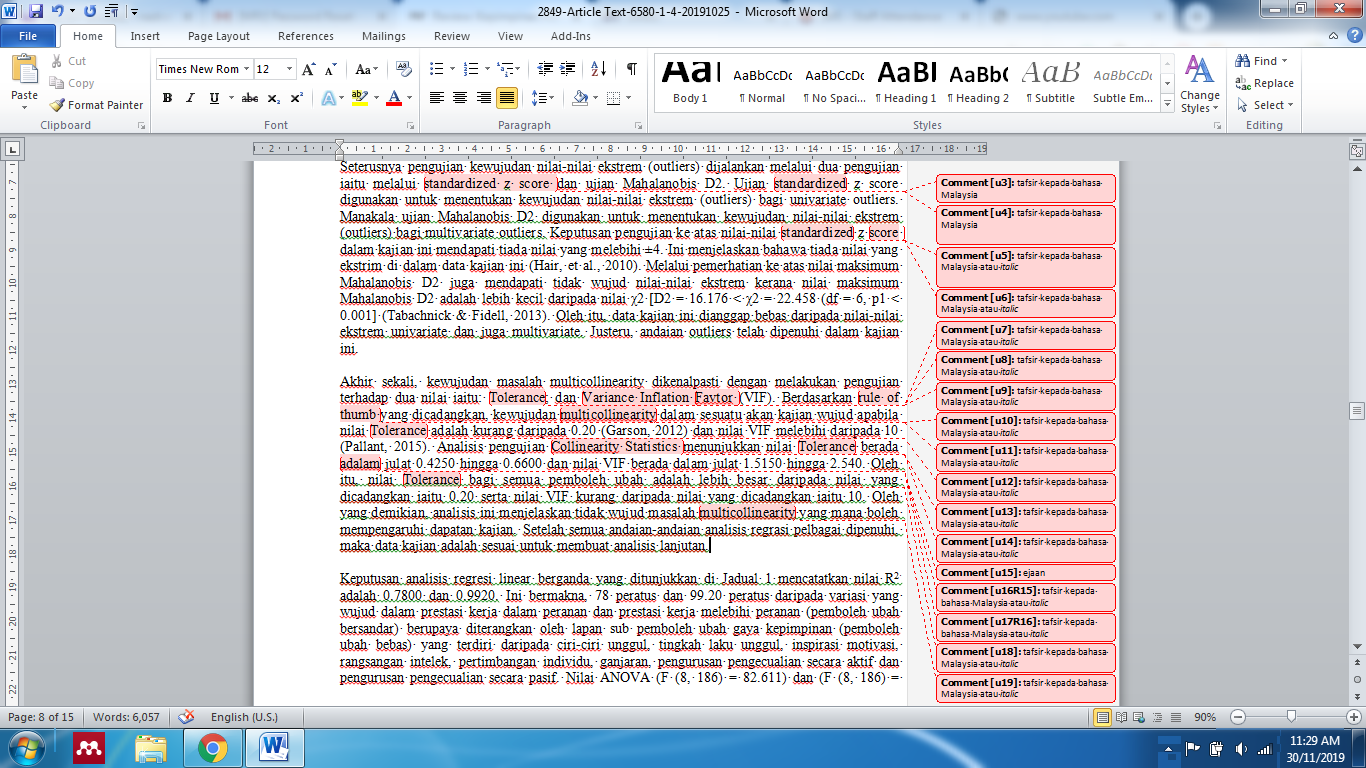Viewport: 1366px width, 768px height.
Task: Open Google Chrome from the taskbar
Action: 212,747
